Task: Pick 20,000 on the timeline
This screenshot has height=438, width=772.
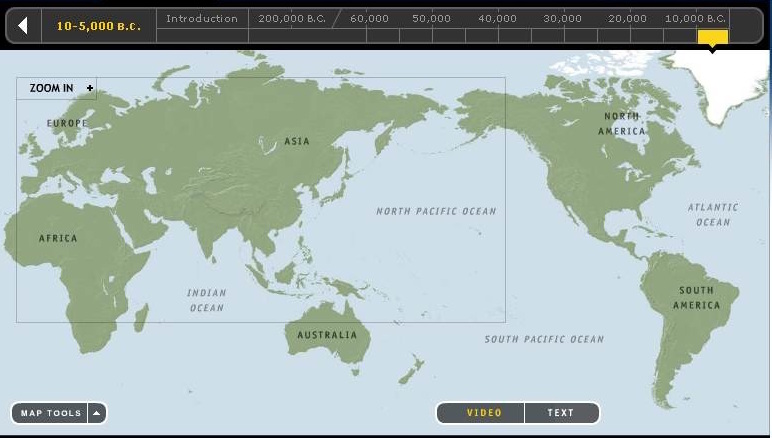Action: pos(627,18)
